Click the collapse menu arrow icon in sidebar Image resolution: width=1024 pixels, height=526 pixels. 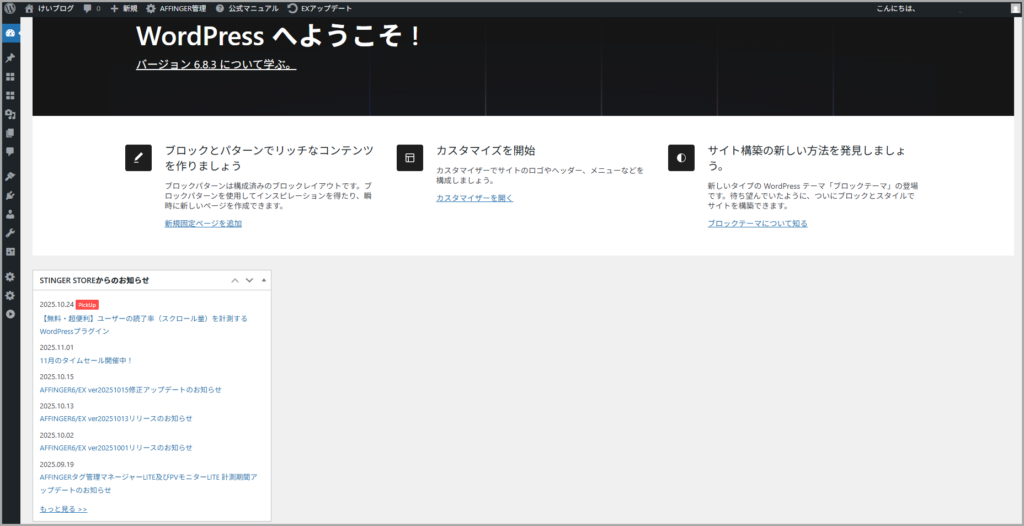pyautogui.click(x=10, y=314)
